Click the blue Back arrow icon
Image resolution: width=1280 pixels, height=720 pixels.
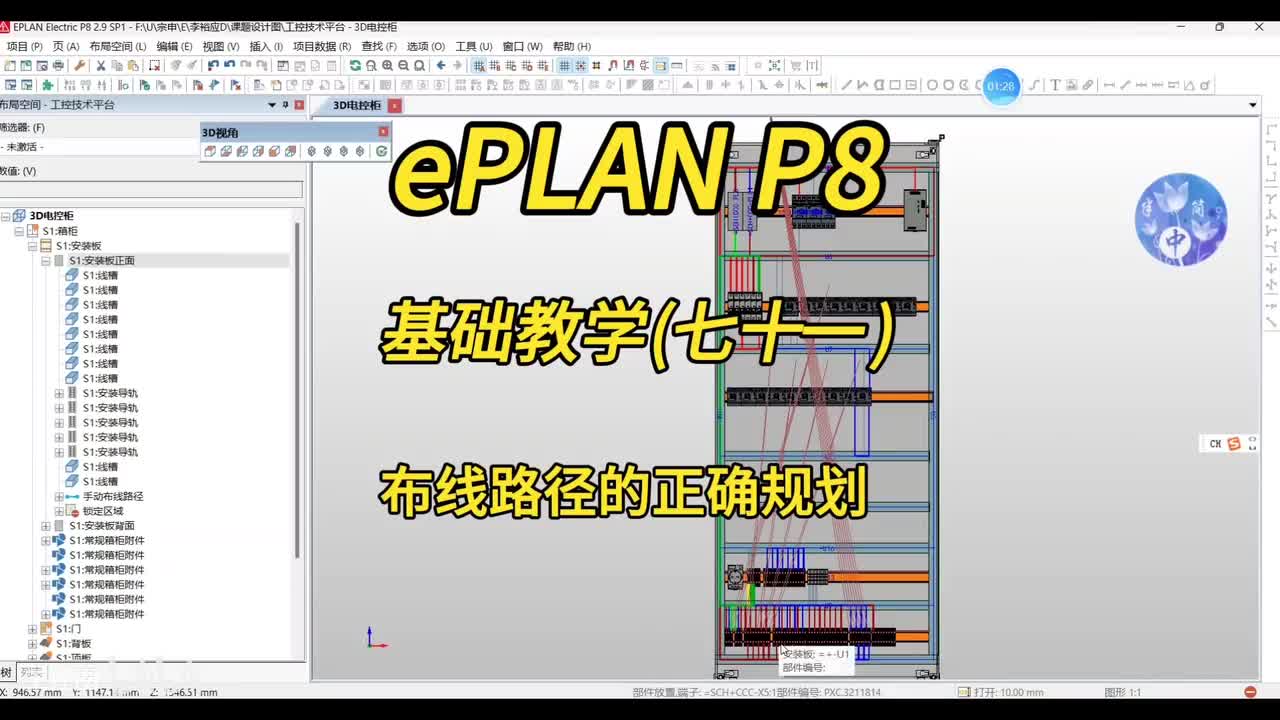[x=441, y=65]
